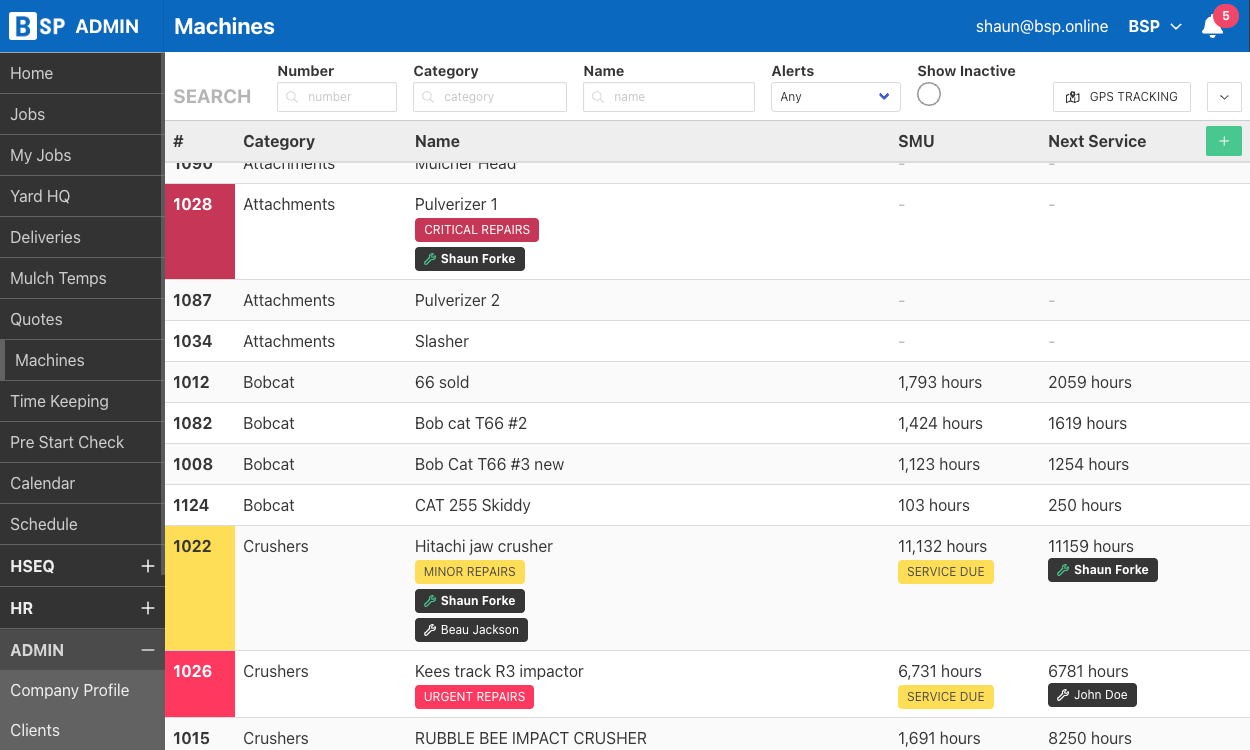The width and height of the screenshot is (1250, 750).
Task: Click the Hitachi jaw crusher name
Action: [x=484, y=546]
